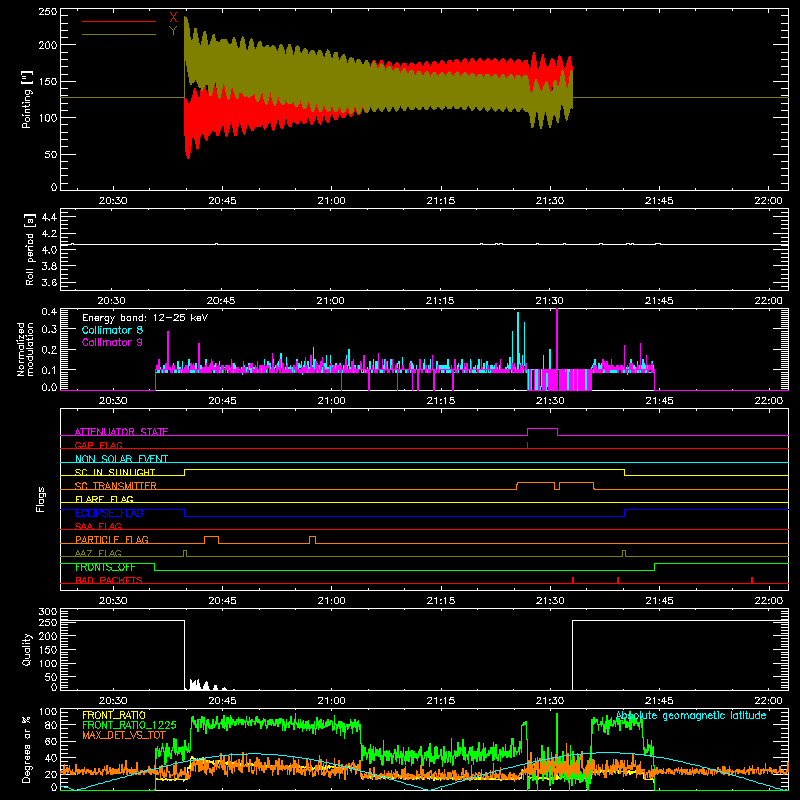Click the 4.4 value on Roll period axis
Viewport: 800px width, 800px height.
point(49,217)
